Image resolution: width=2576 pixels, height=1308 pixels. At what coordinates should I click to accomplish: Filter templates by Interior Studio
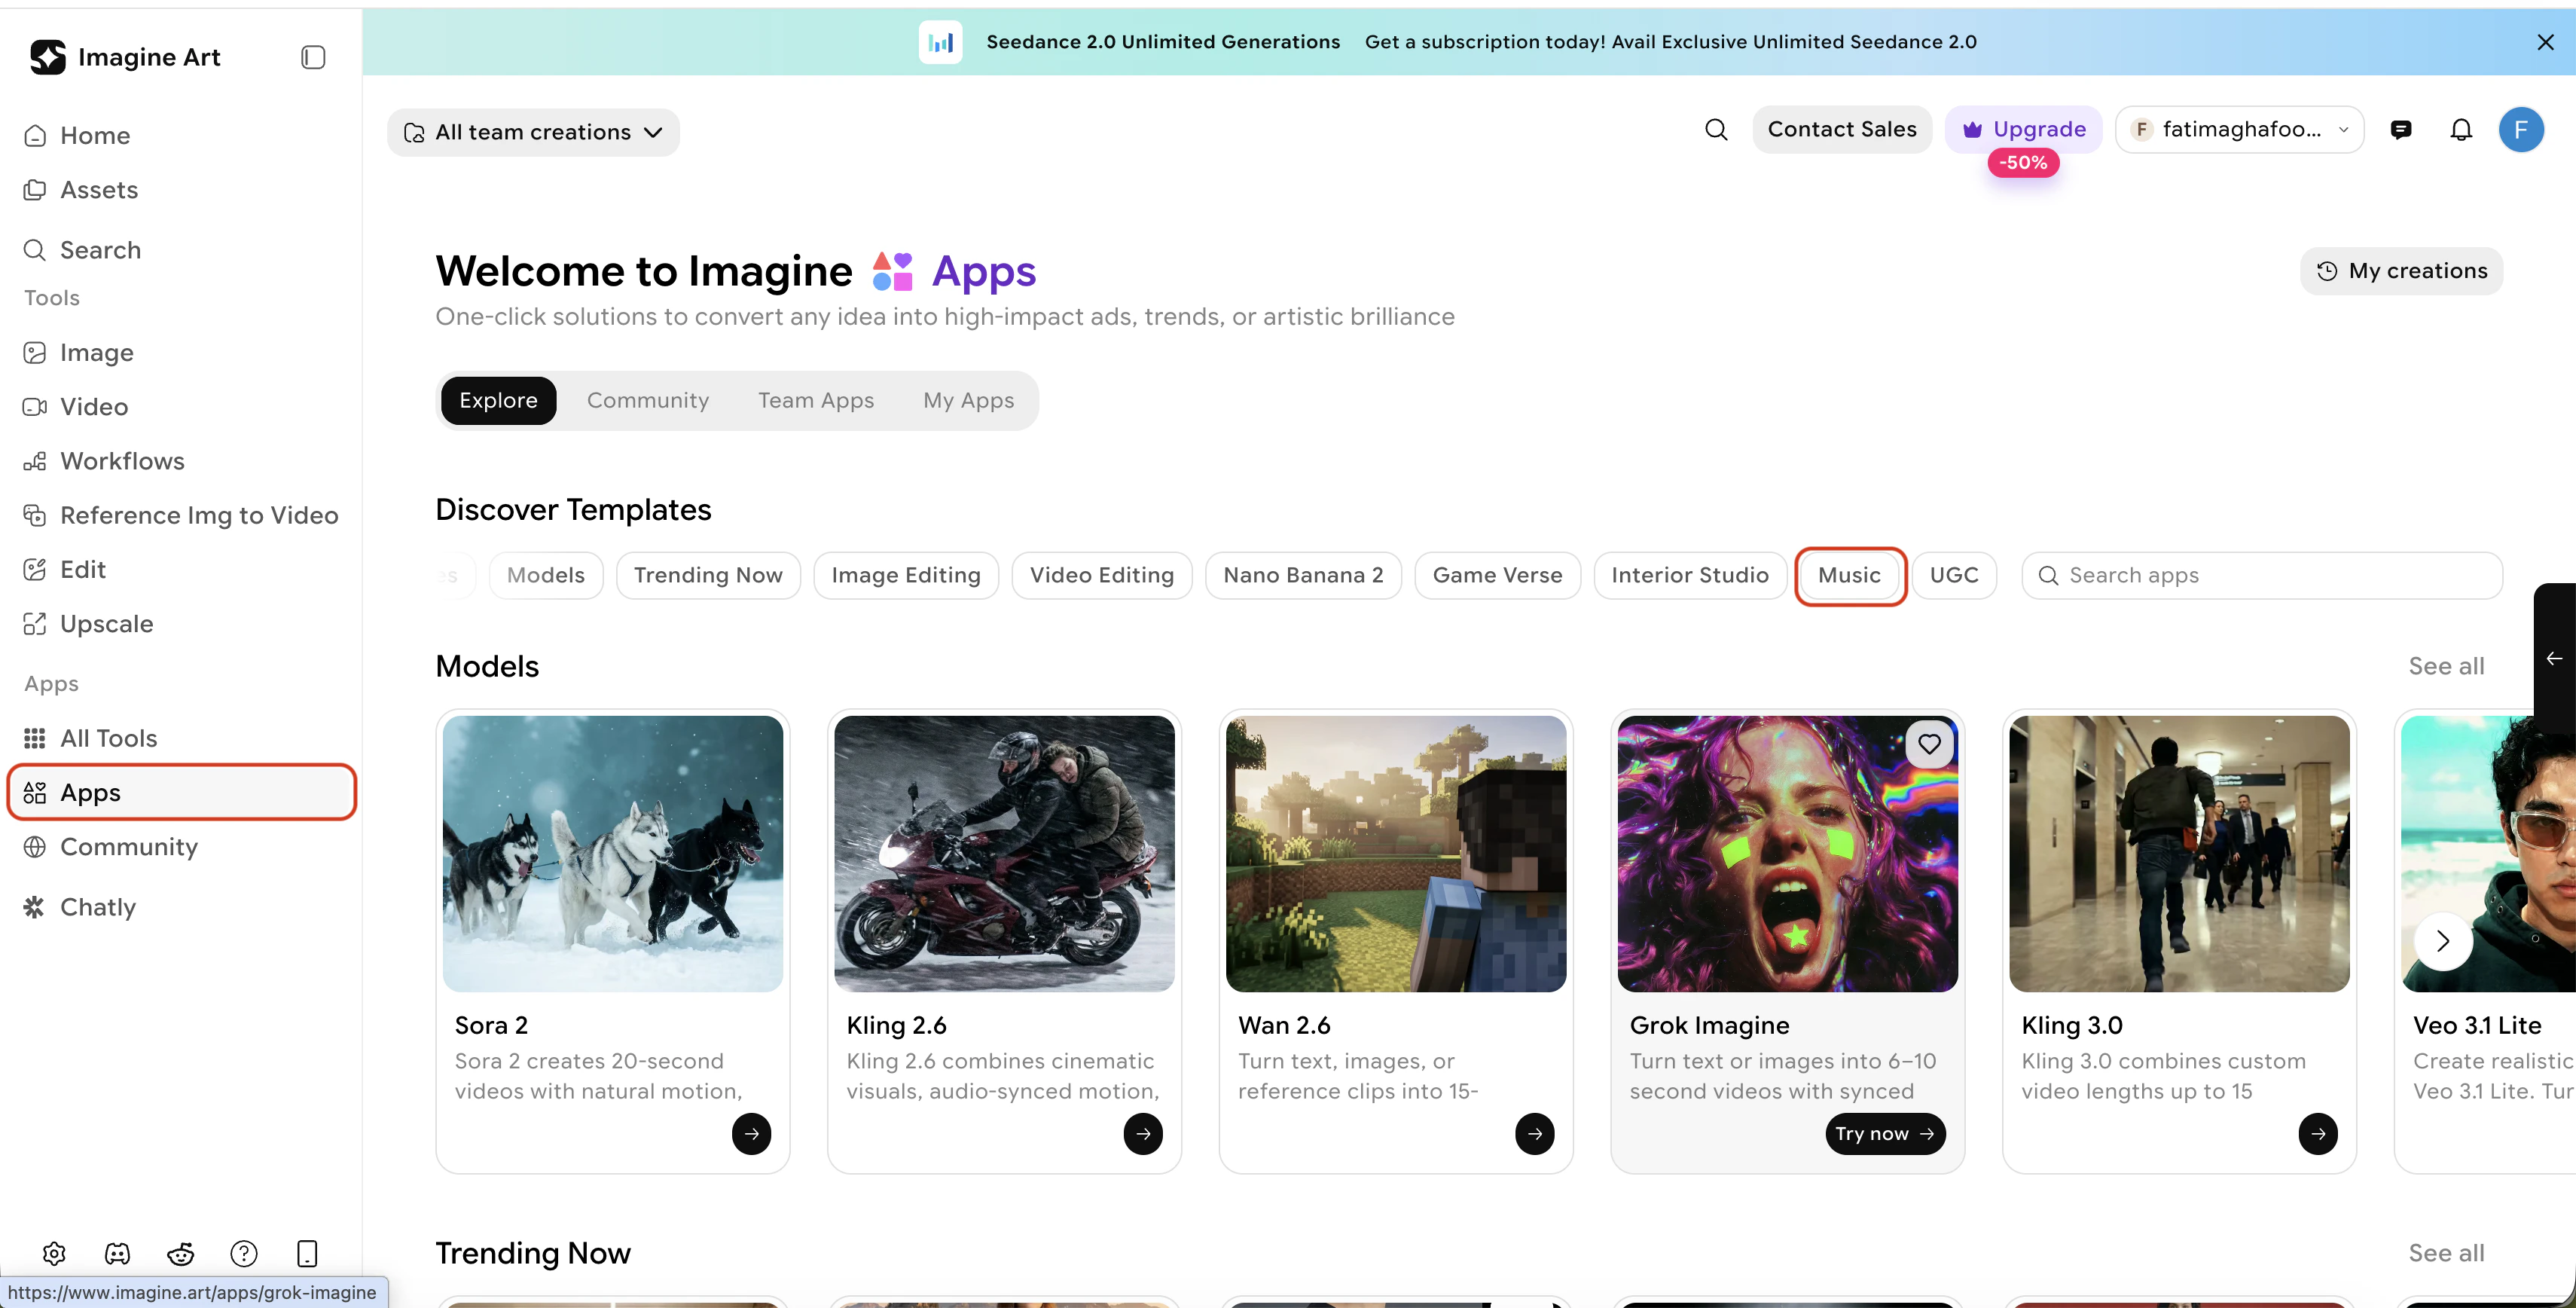click(1690, 575)
